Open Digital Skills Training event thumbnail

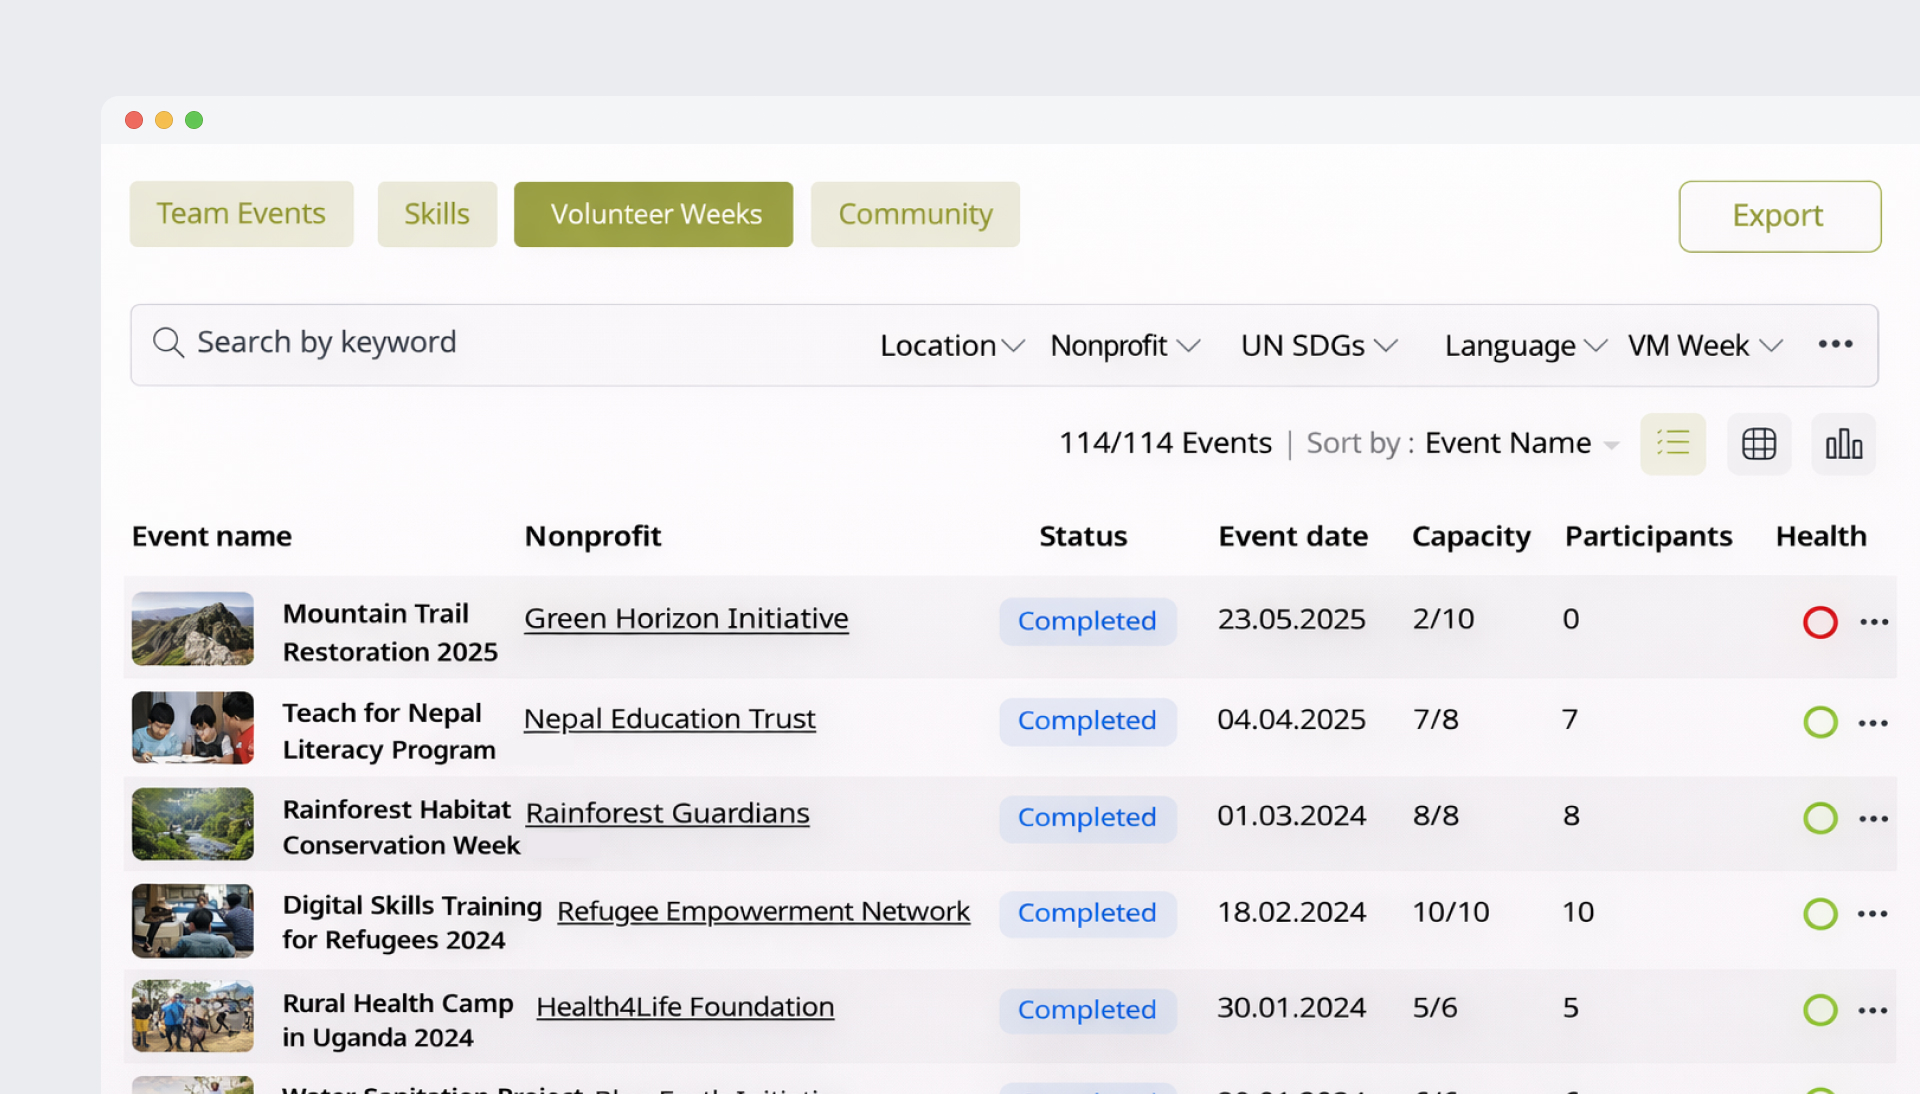pyautogui.click(x=193, y=920)
